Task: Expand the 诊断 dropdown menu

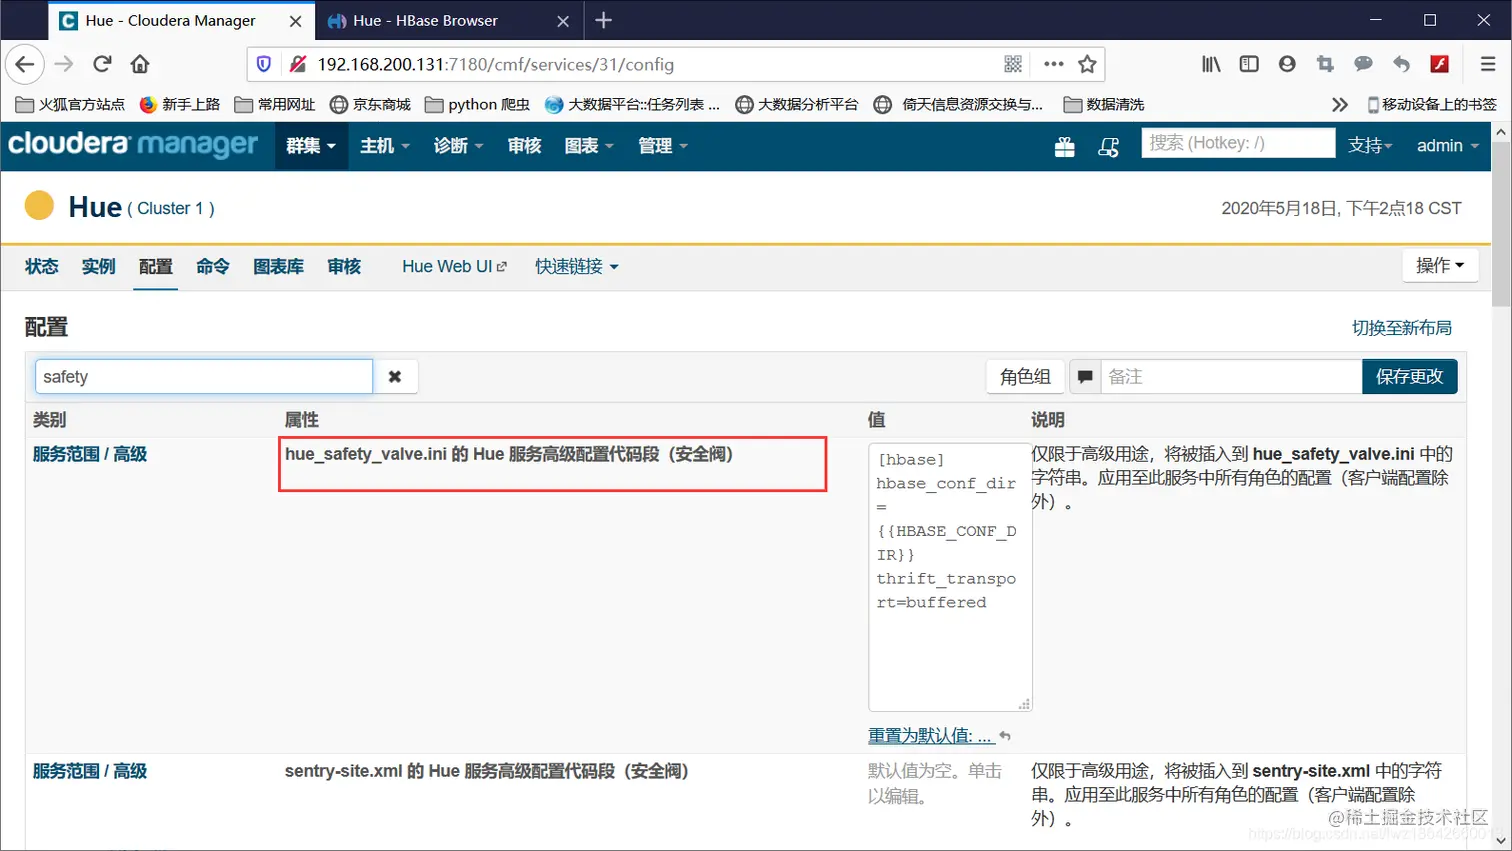Action: [458, 146]
